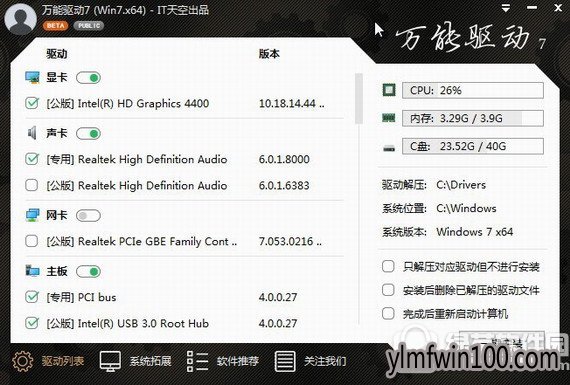Click version 6.0.1.6383 text
Image resolution: width=570 pixels, height=385 pixels.
tap(284, 185)
